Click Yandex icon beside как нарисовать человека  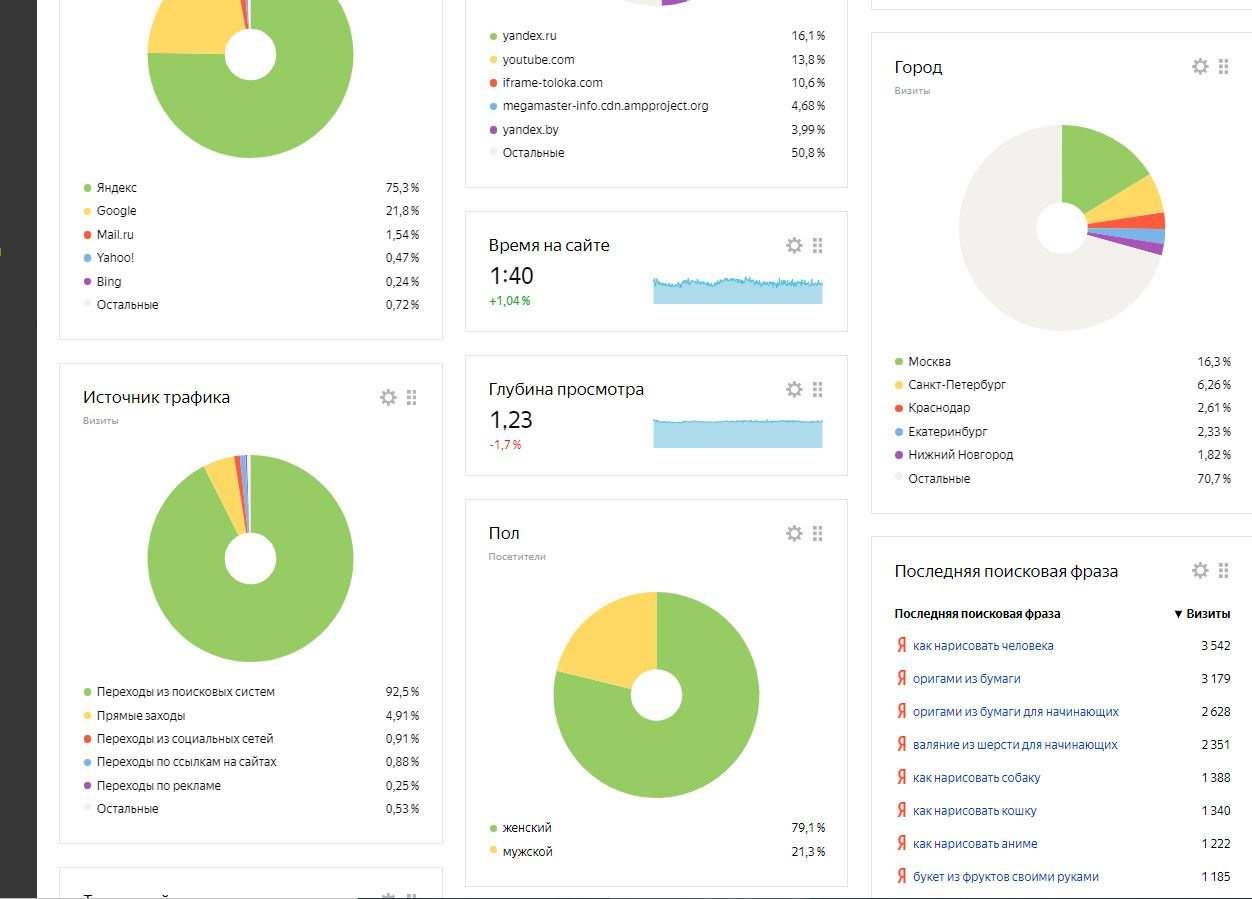pyautogui.click(x=901, y=645)
